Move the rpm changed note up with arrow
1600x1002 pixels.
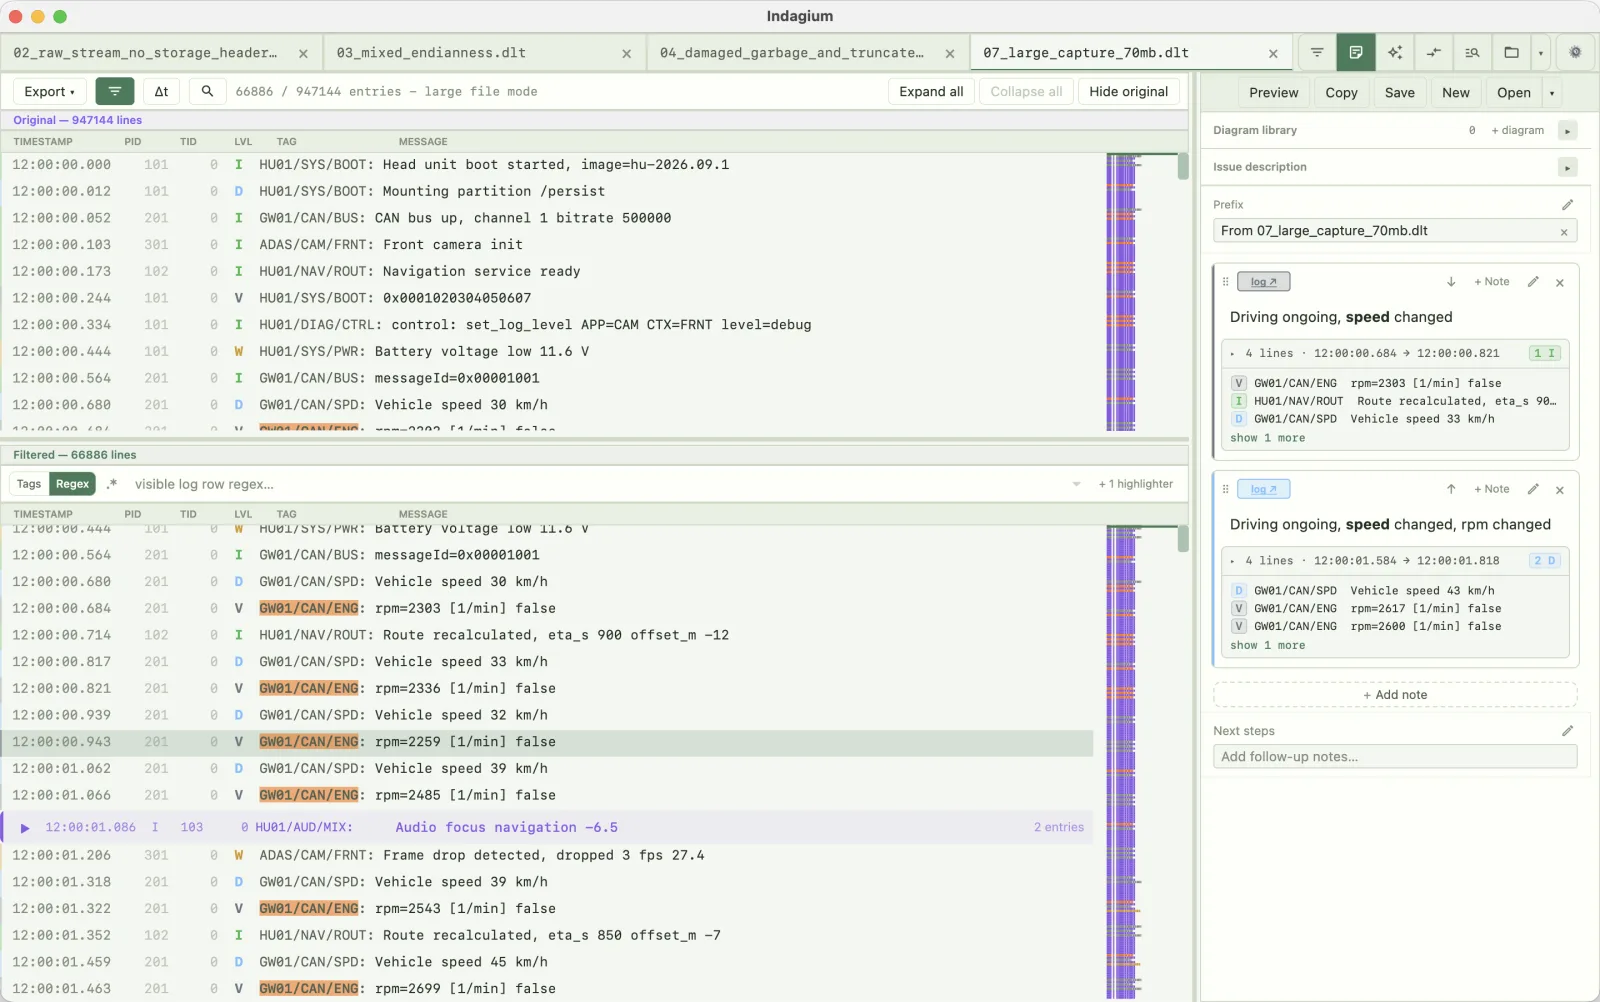tap(1451, 489)
